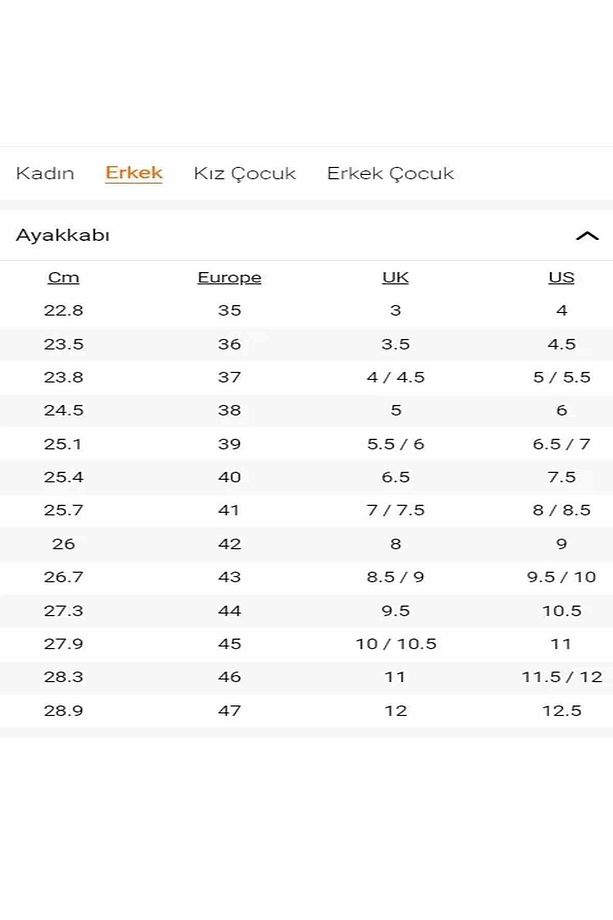Select the US 9.5 / 10 cell
613x920 pixels.
[561, 577]
